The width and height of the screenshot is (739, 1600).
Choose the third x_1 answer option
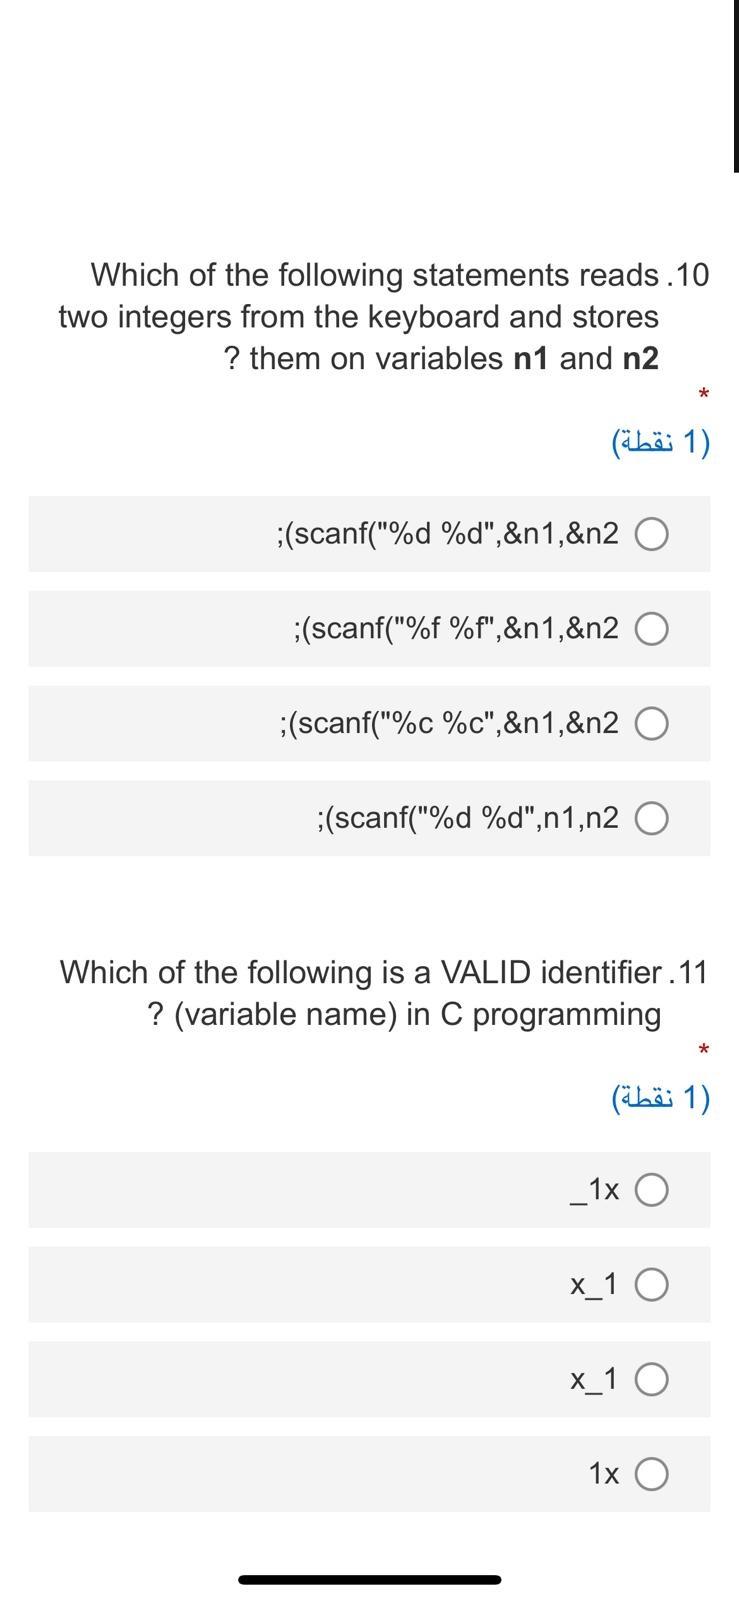[x=652, y=1378]
